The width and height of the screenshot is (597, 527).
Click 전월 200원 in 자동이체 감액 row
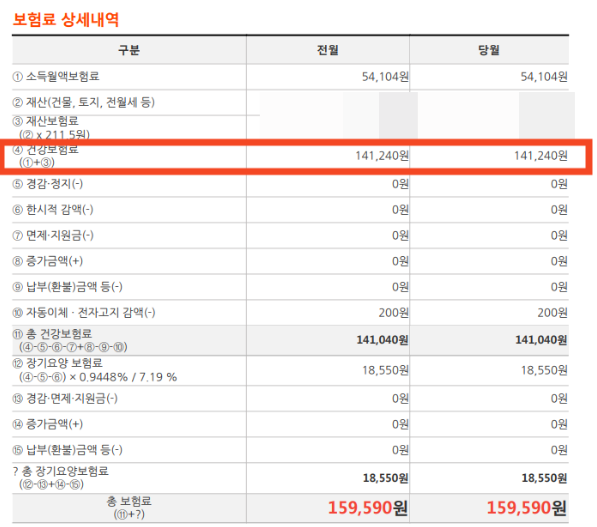(393, 313)
